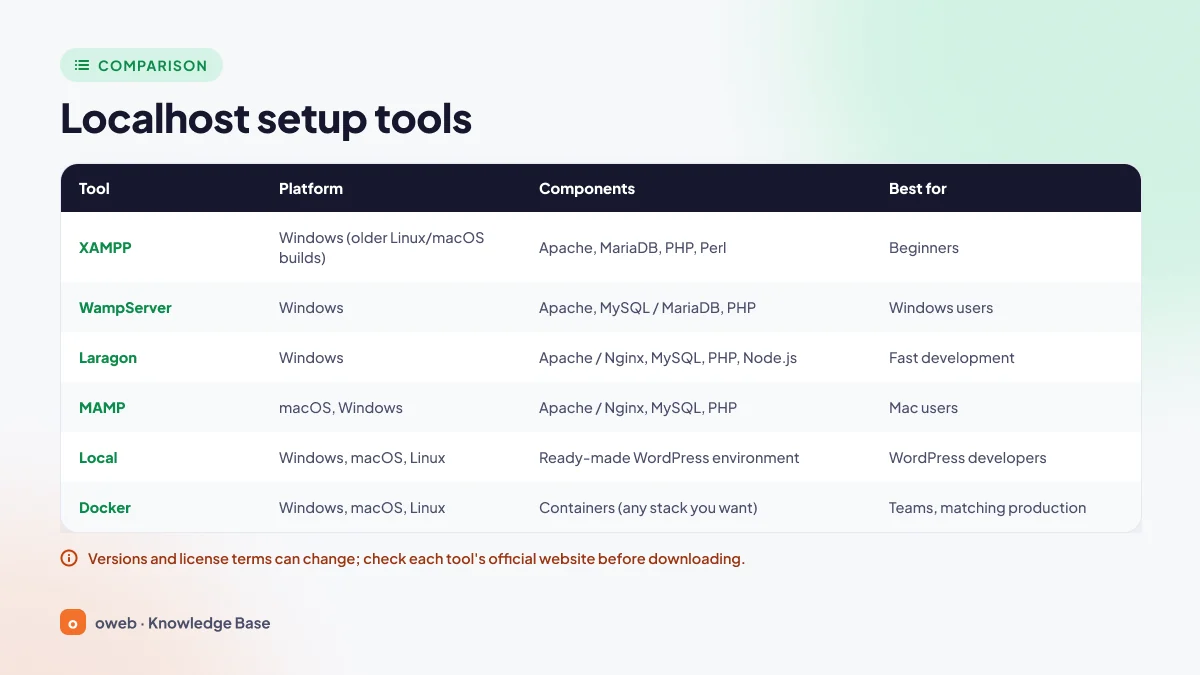Image resolution: width=1200 pixels, height=675 pixels.
Task: Click the "macOS, Windows" platform cell
Action: 341,408
